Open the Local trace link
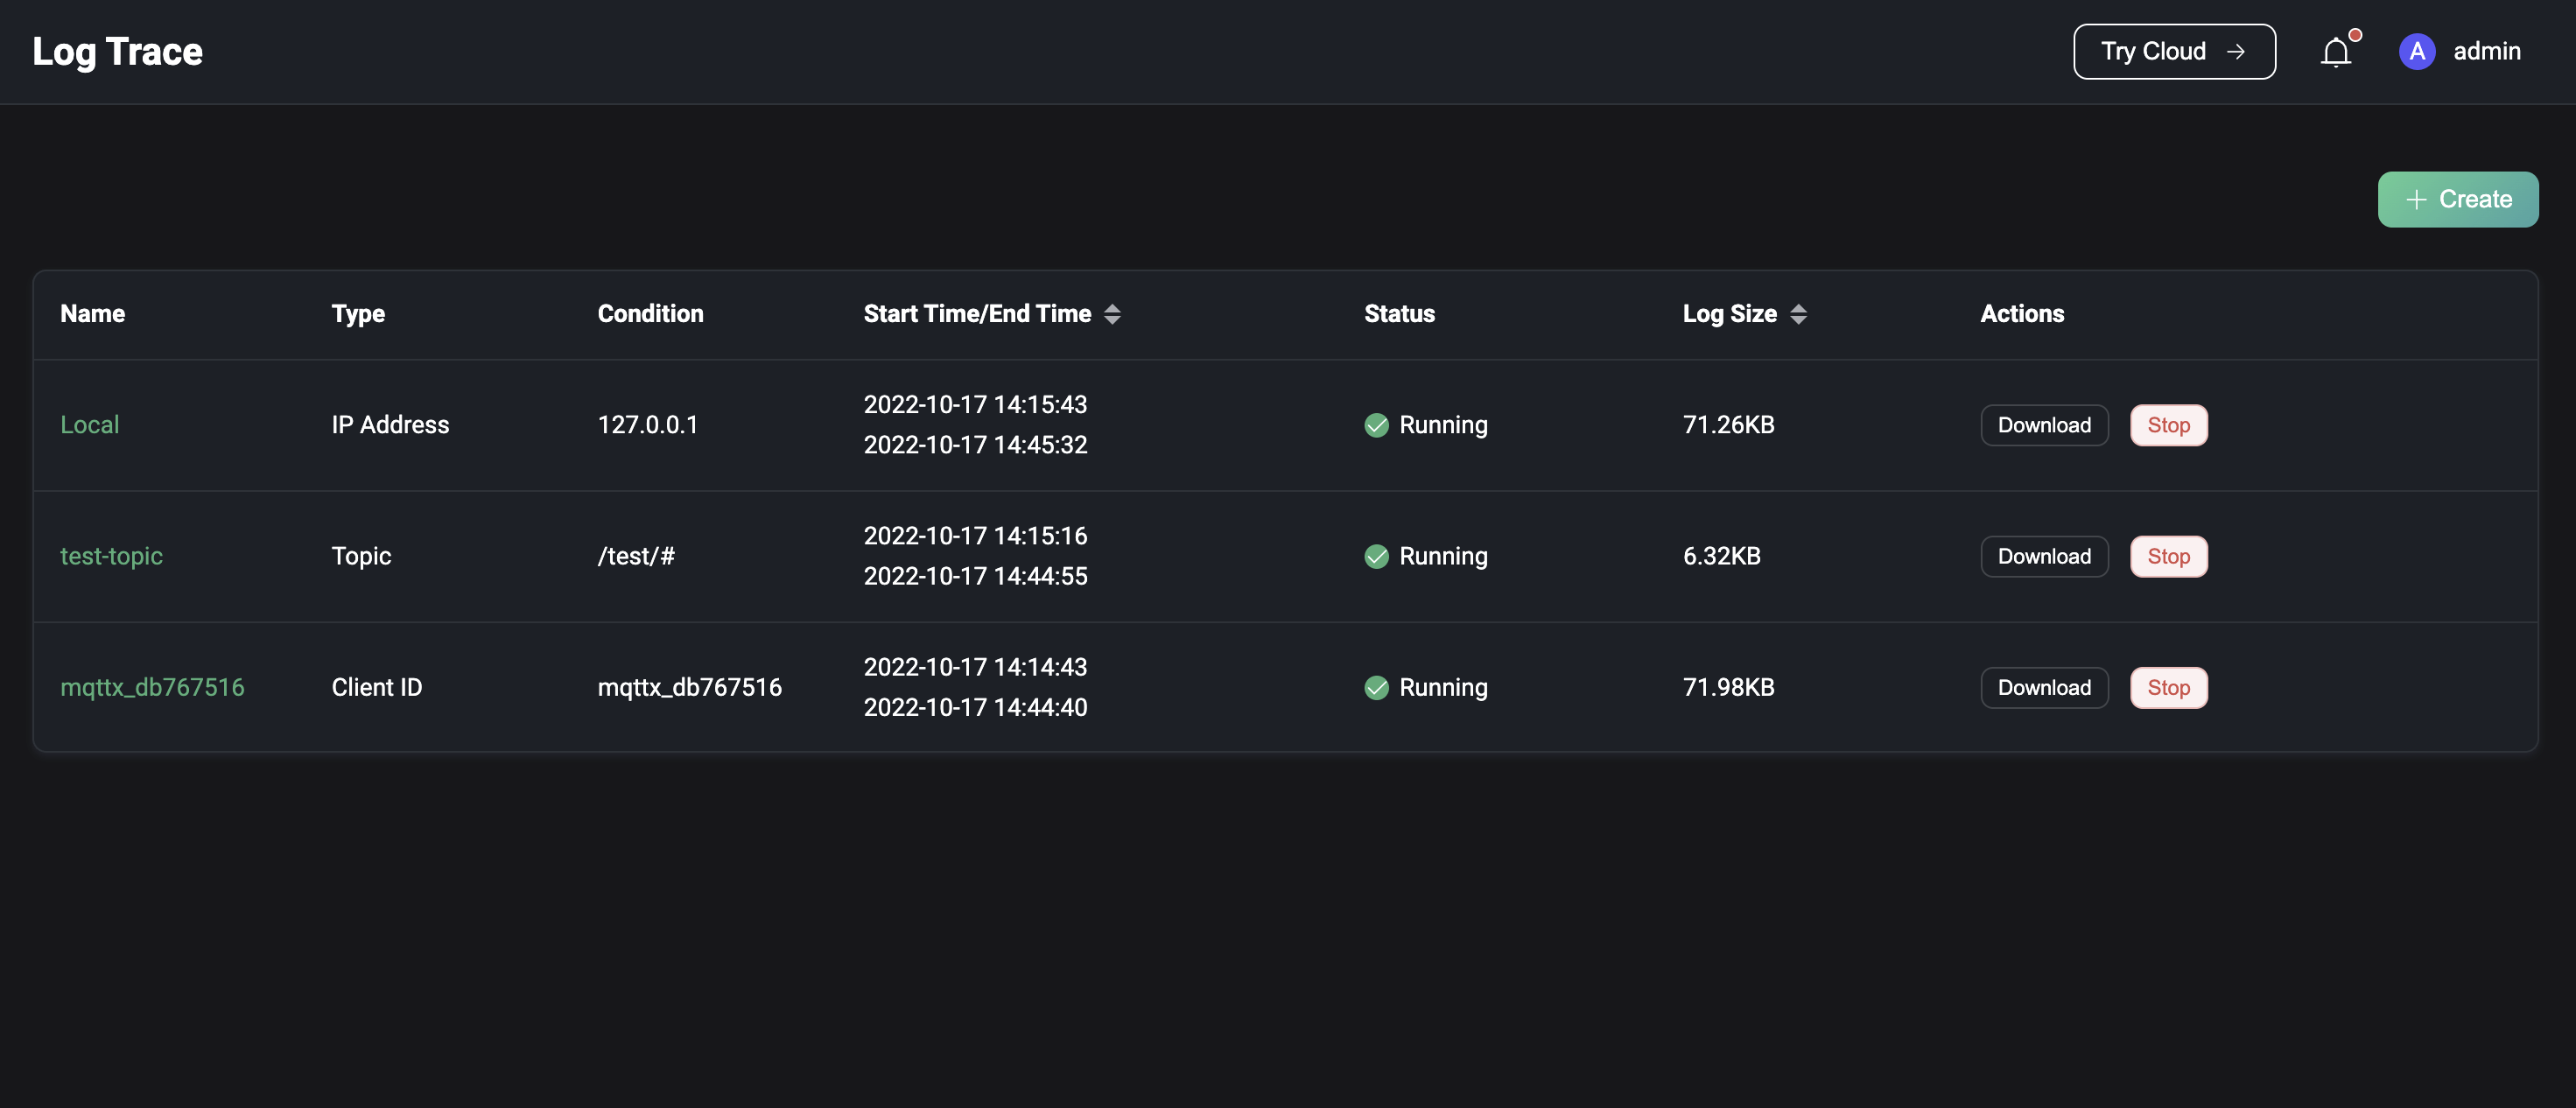Viewport: 2576px width, 1108px height. 89,425
